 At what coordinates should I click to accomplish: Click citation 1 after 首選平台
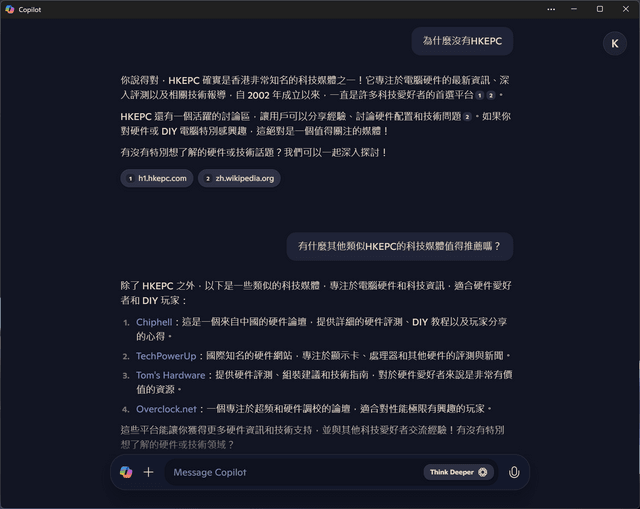(x=480, y=96)
